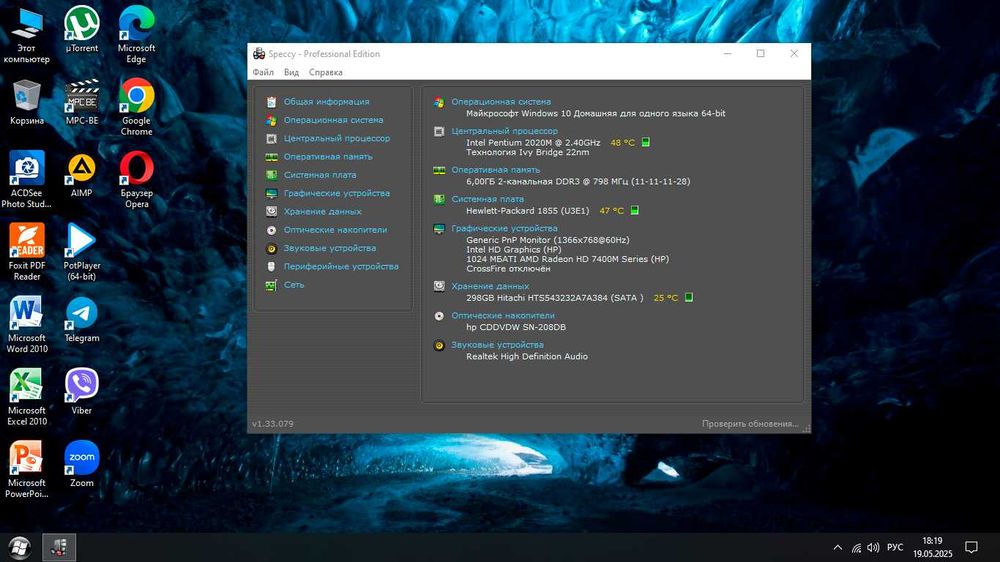Screen dimensions: 1000x562
Task: Launch the MPC-BE player shortcut
Action: pyautogui.click(x=82, y=103)
